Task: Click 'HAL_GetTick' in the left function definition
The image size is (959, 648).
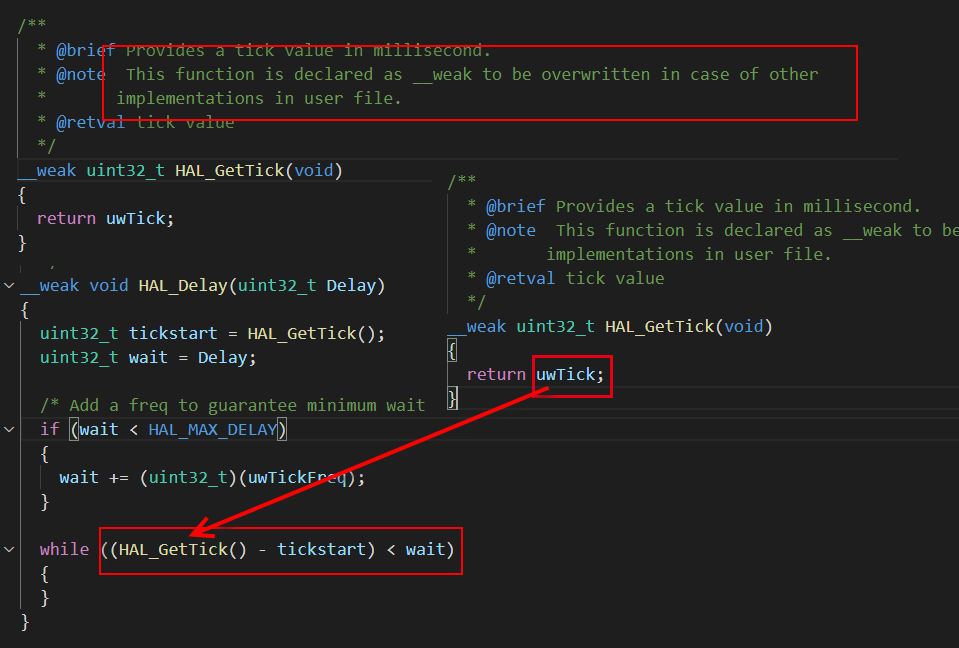Action: [x=230, y=170]
